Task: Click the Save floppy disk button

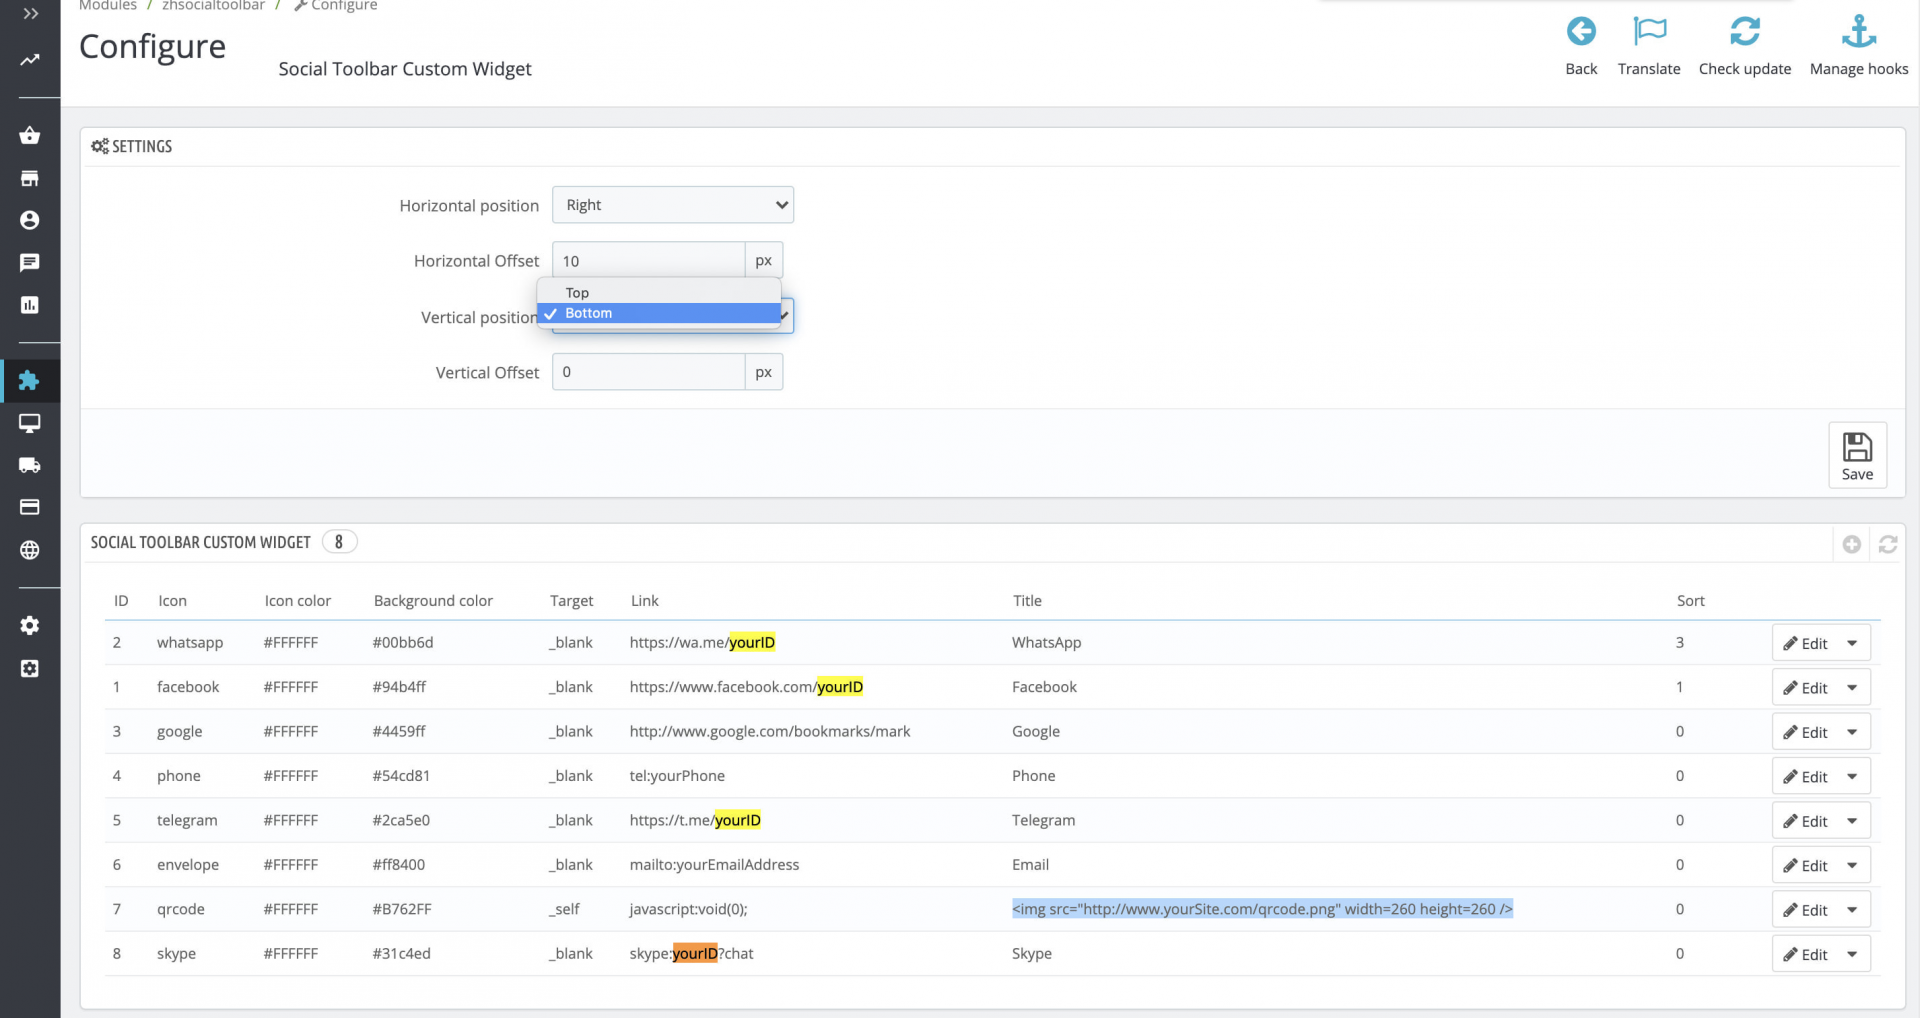Action: (x=1857, y=456)
